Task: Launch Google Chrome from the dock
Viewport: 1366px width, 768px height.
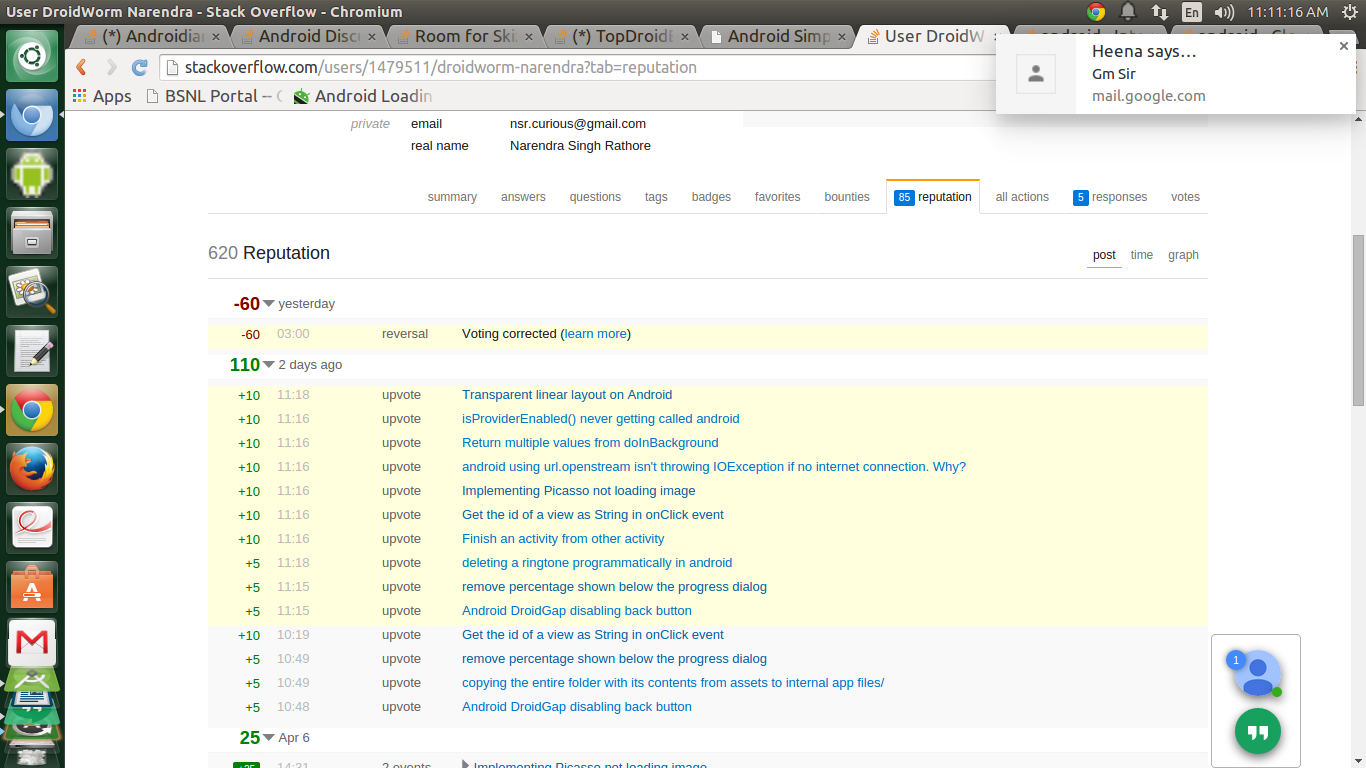Action: click(x=32, y=410)
